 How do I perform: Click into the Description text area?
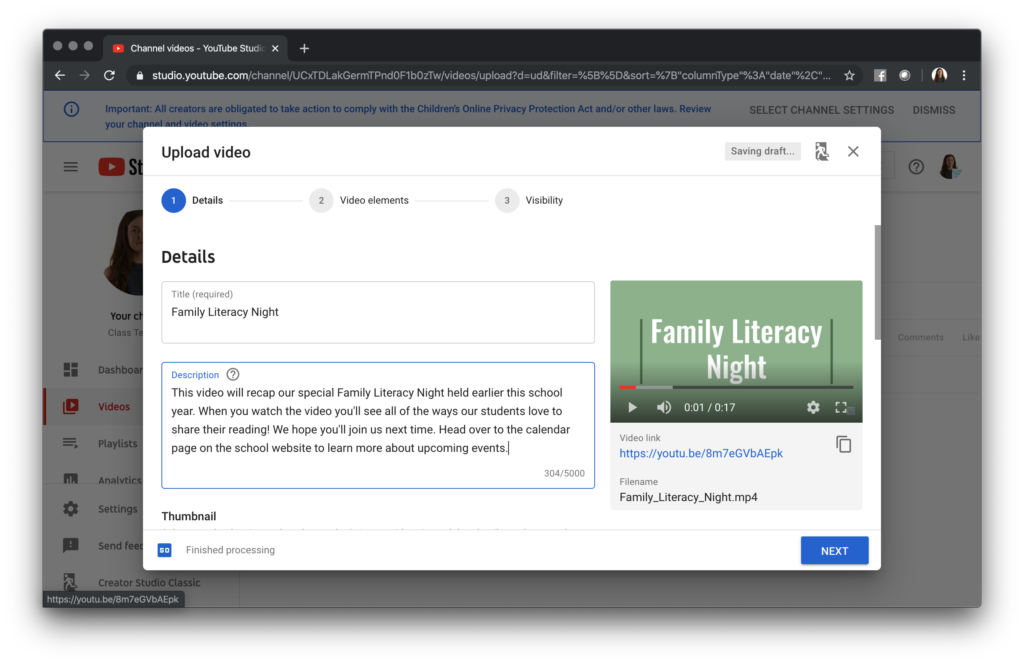(378, 425)
